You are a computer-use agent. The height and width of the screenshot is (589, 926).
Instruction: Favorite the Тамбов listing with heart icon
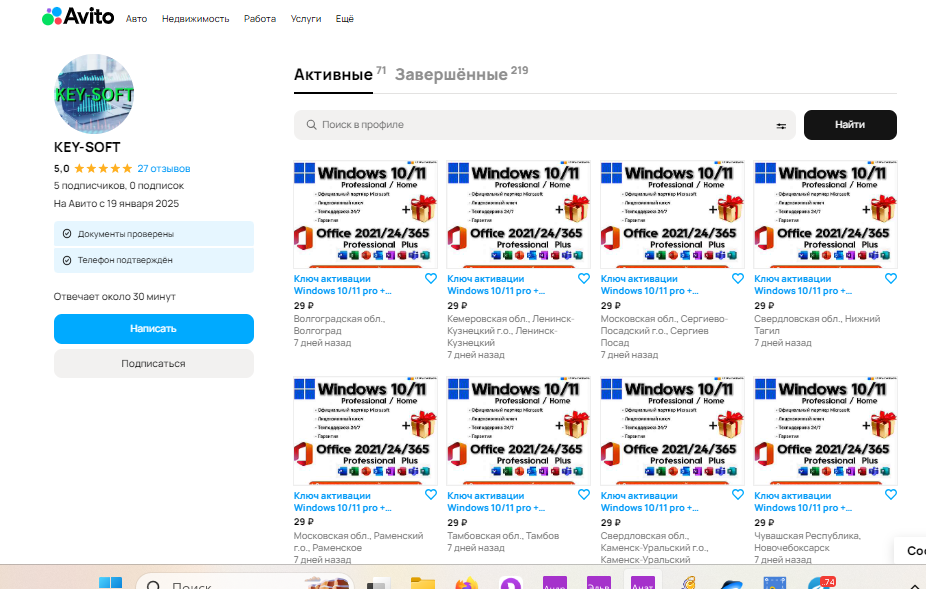pos(583,494)
